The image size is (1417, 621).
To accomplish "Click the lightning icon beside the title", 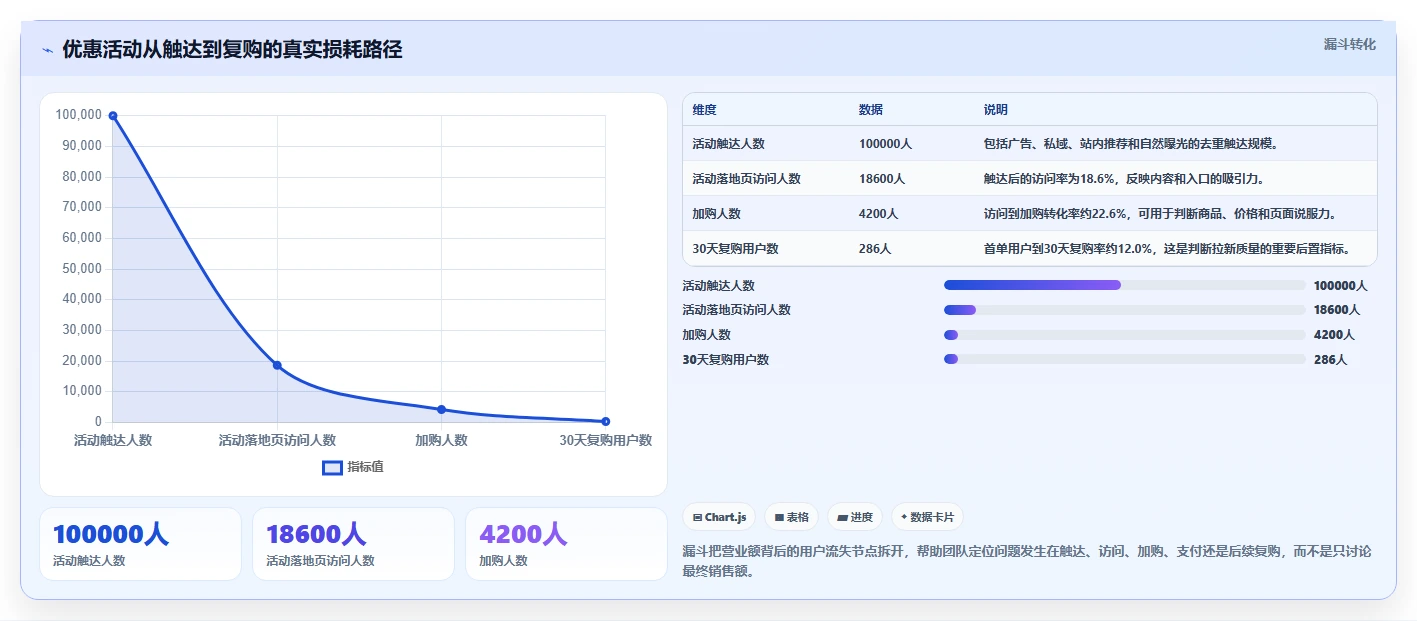I will click(x=47, y=50).
